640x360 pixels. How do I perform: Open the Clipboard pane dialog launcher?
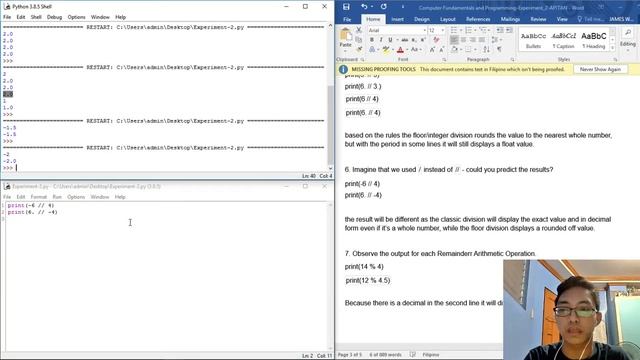pos(362,60)
